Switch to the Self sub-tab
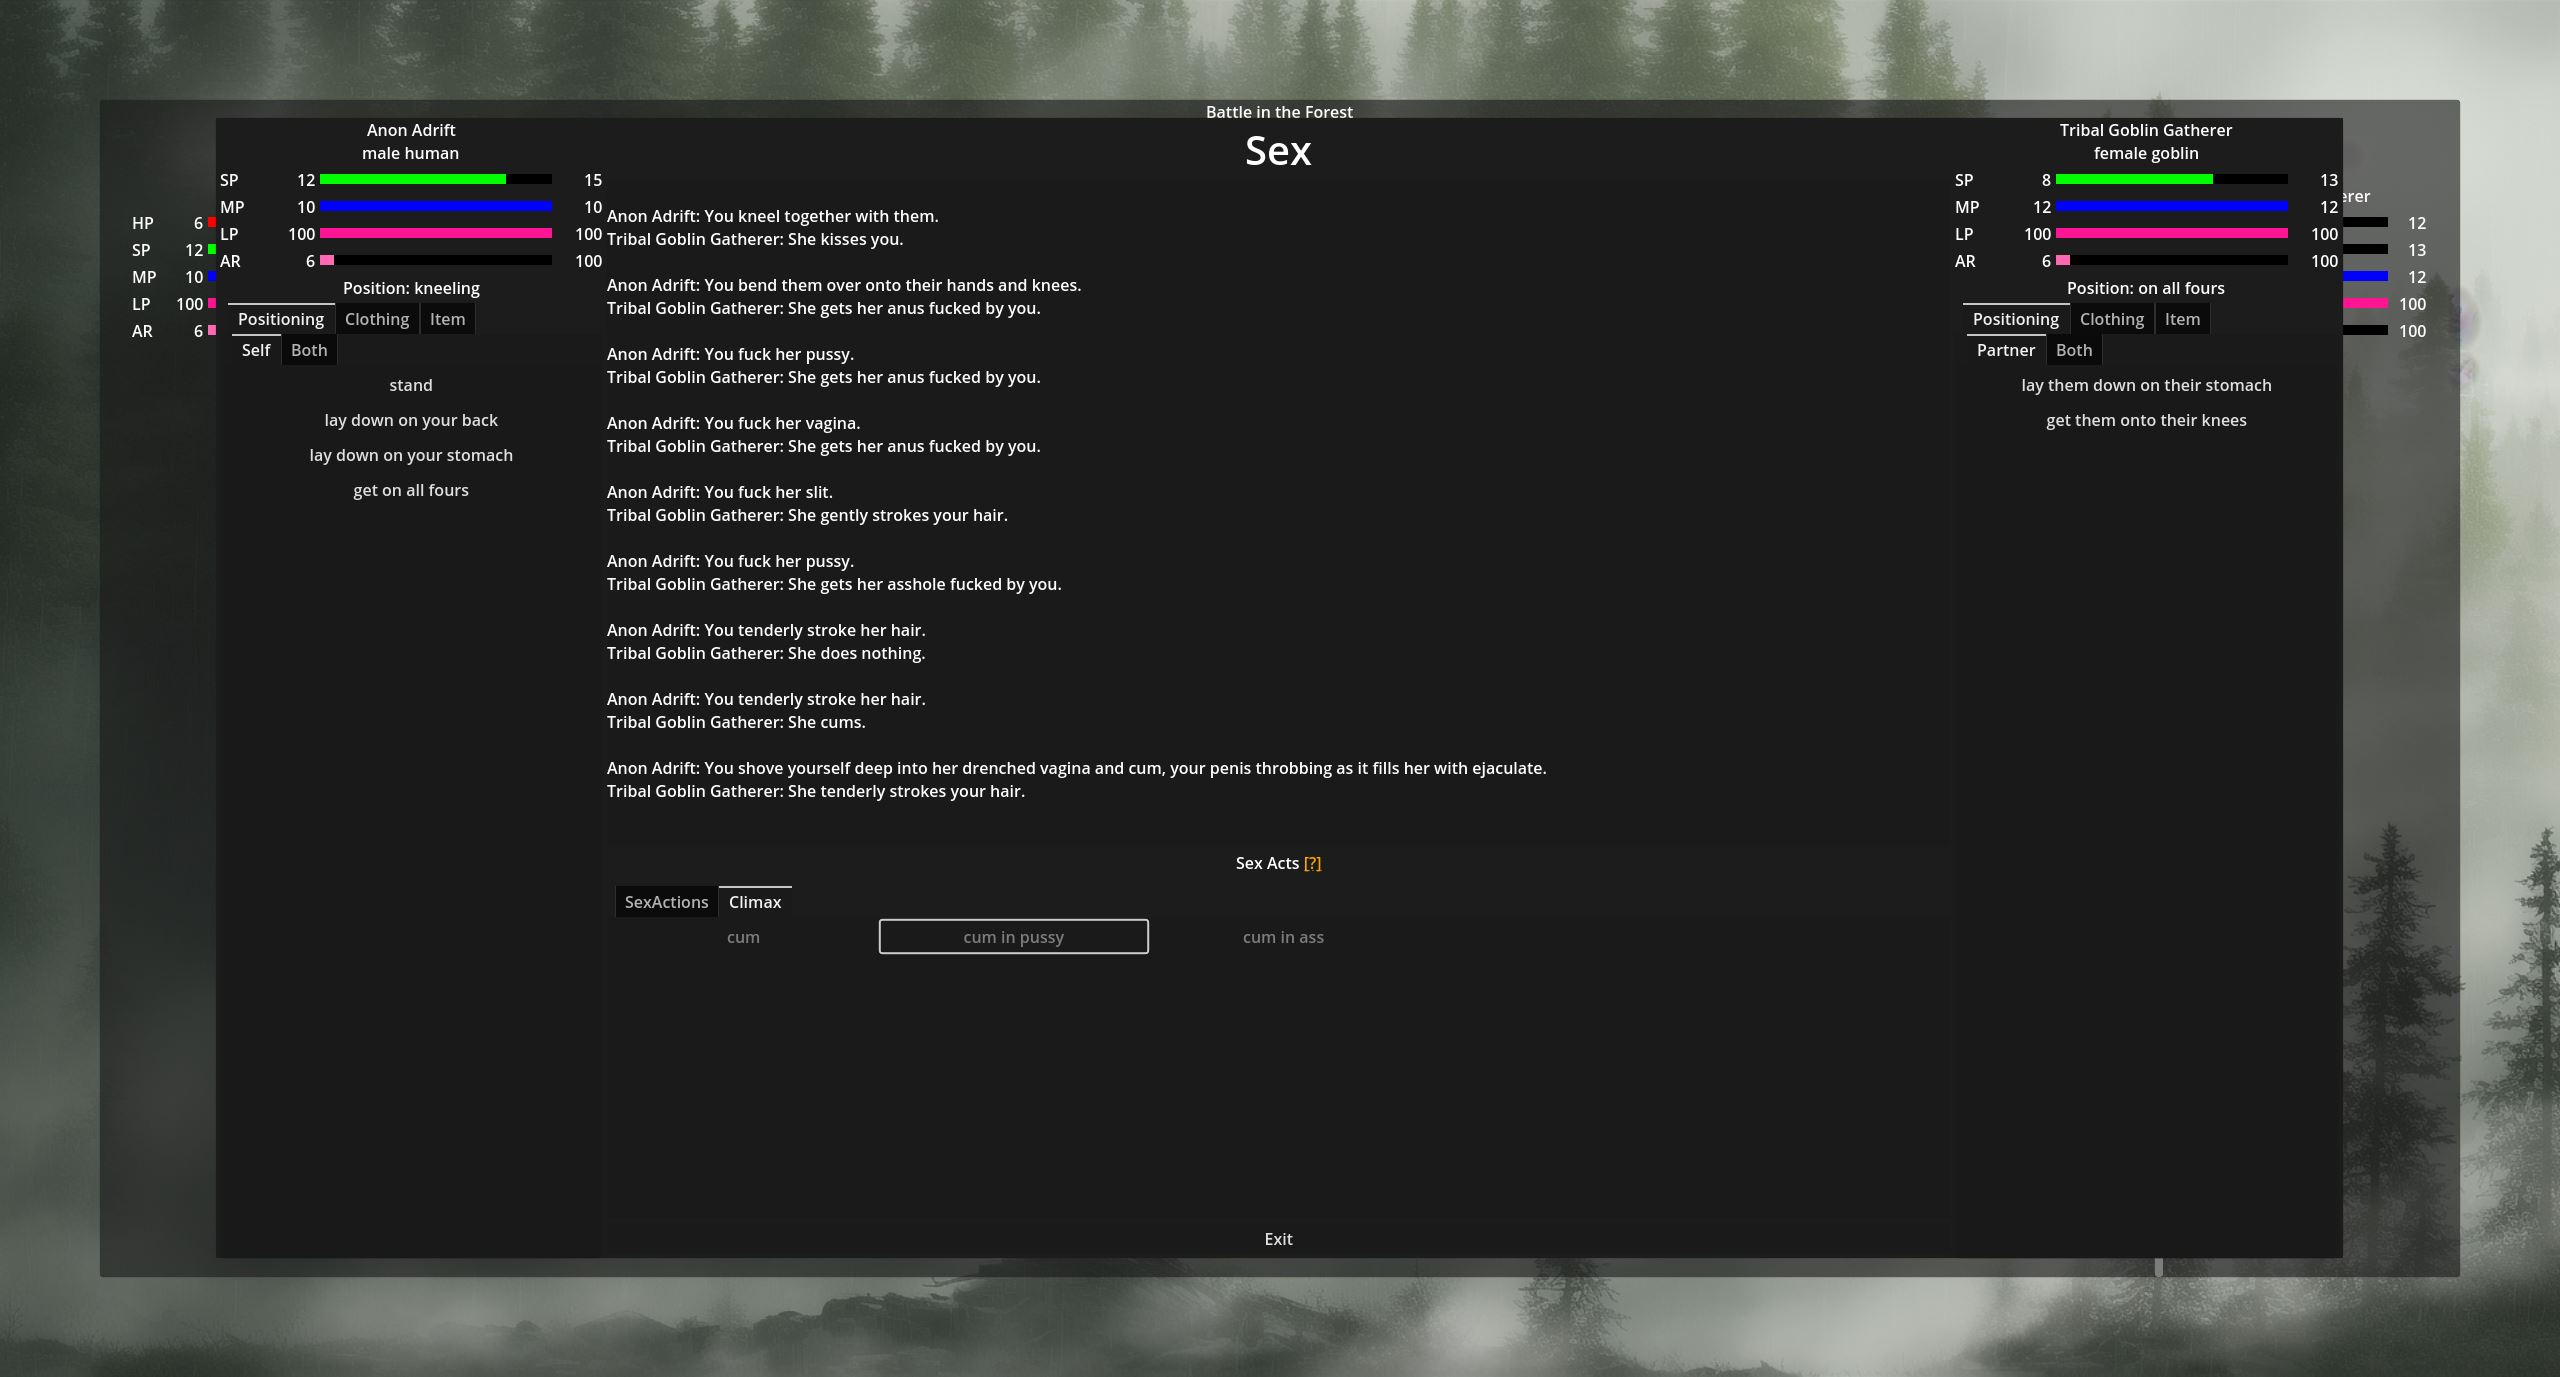This screenshot has height=1377, width=2560. [256, 350]
